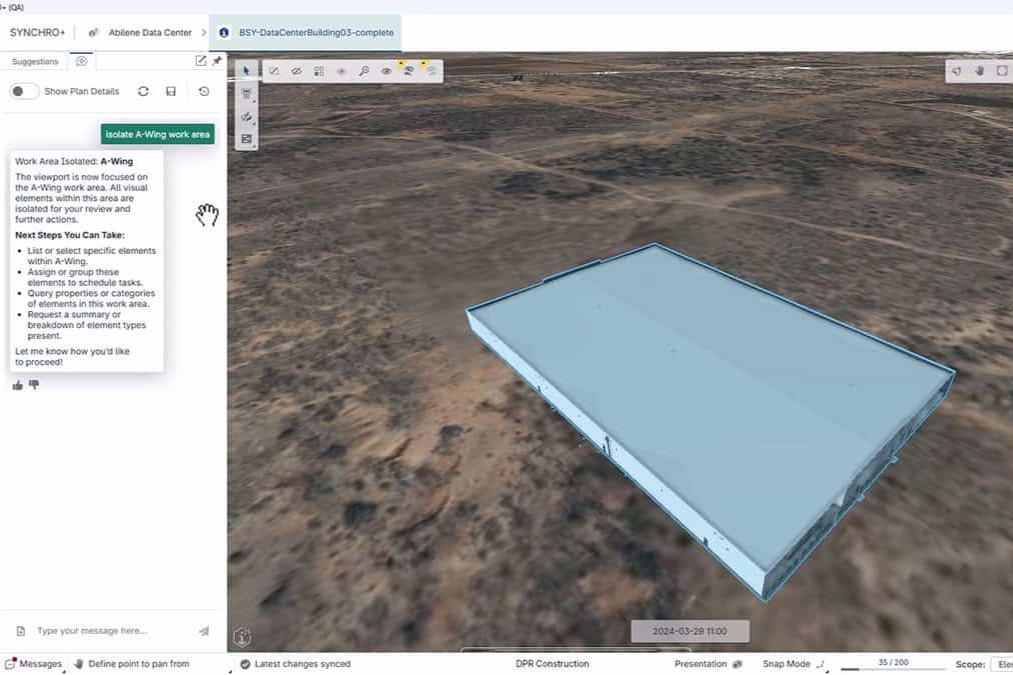Click the thumbs up feedback icon
Viewport: 1013px width, 675px height.
pos(18,385)
